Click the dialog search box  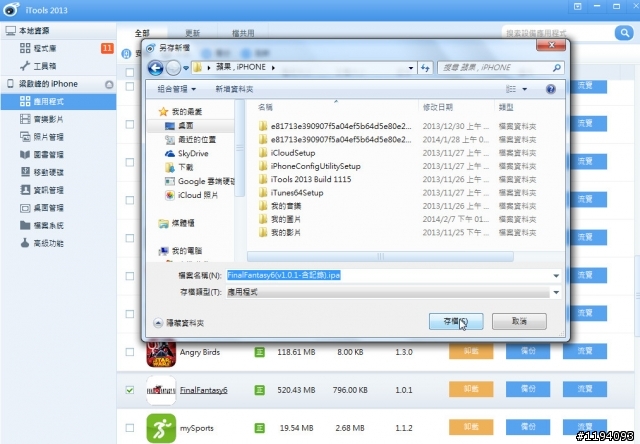click(501, 68)
